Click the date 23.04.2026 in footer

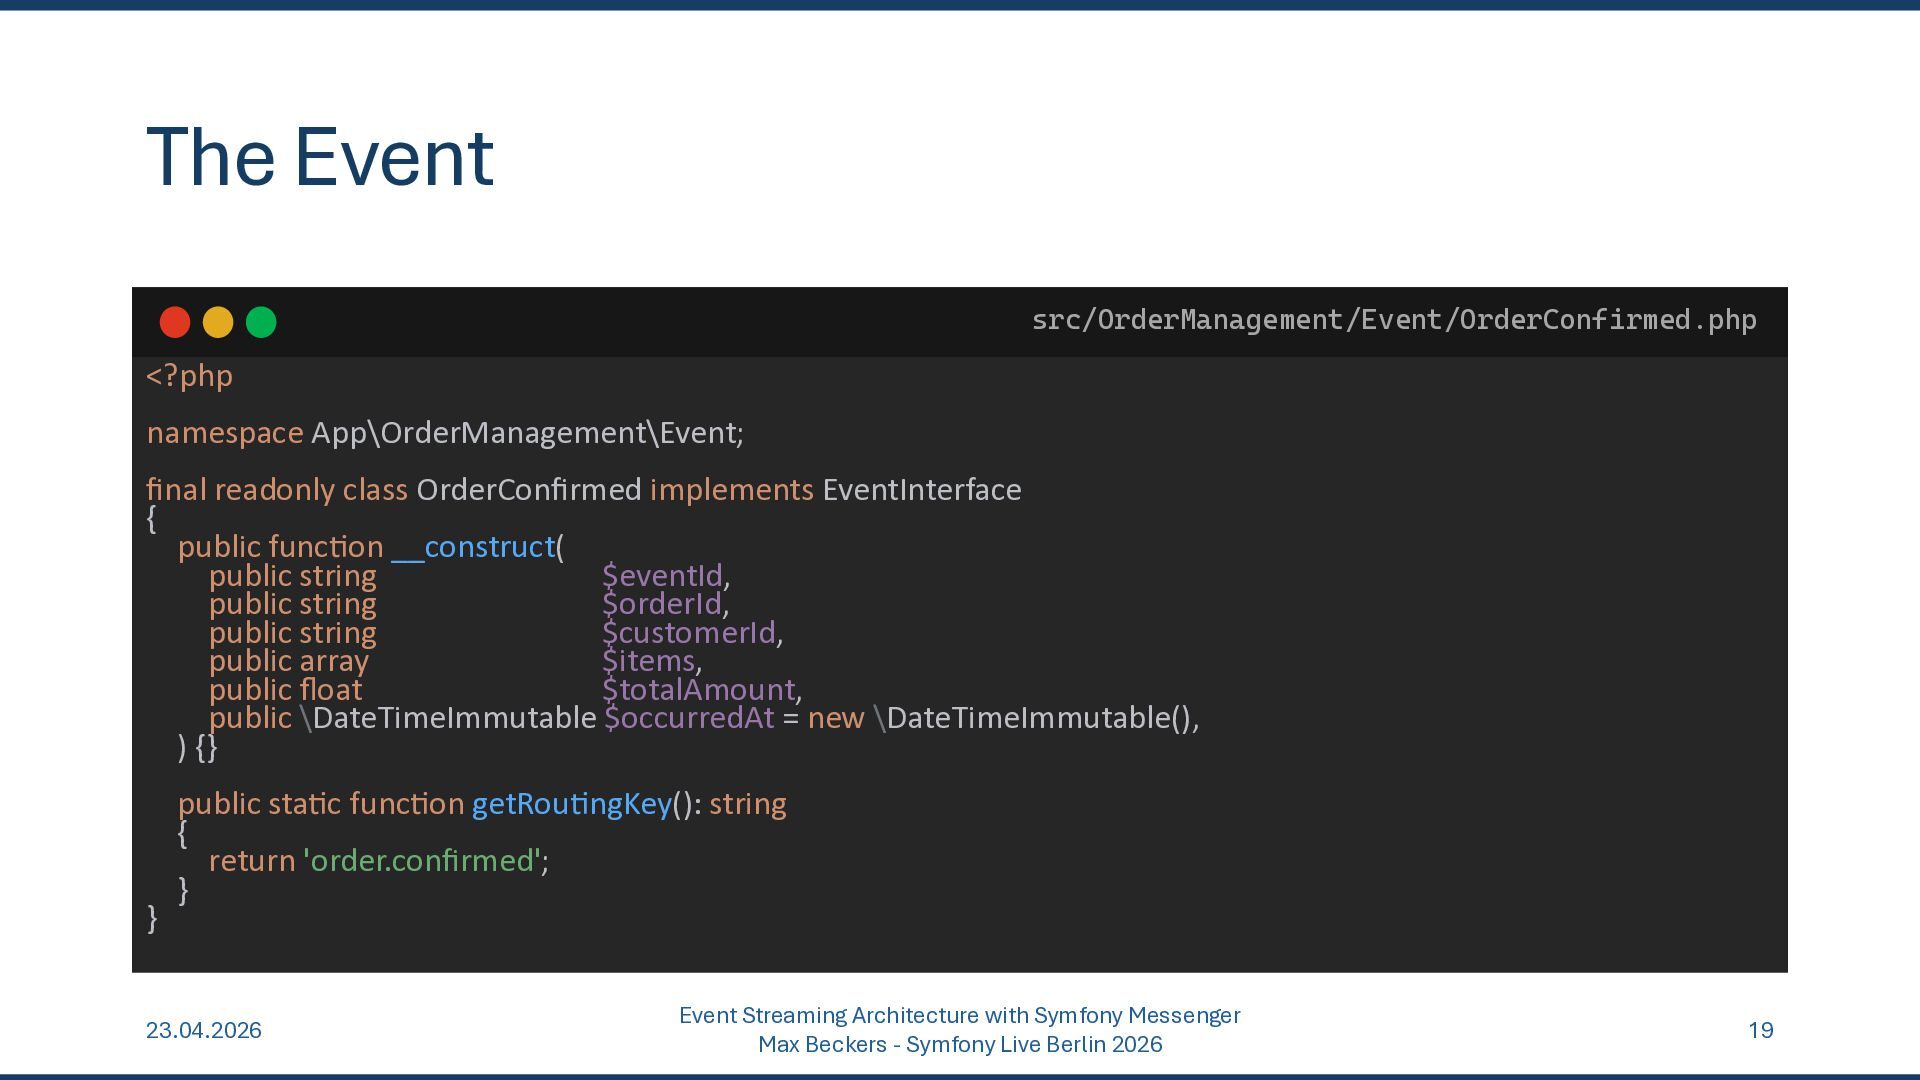(204, 1030)
